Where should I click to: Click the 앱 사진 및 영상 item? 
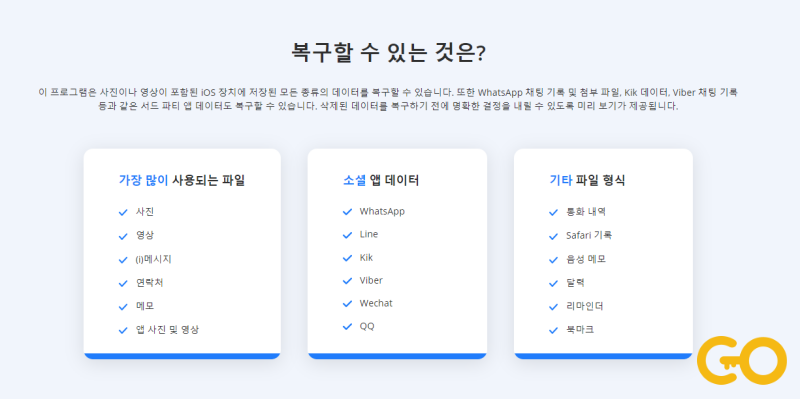167,329
